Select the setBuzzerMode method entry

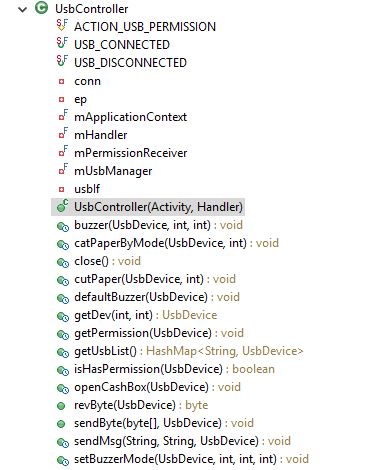191,459
